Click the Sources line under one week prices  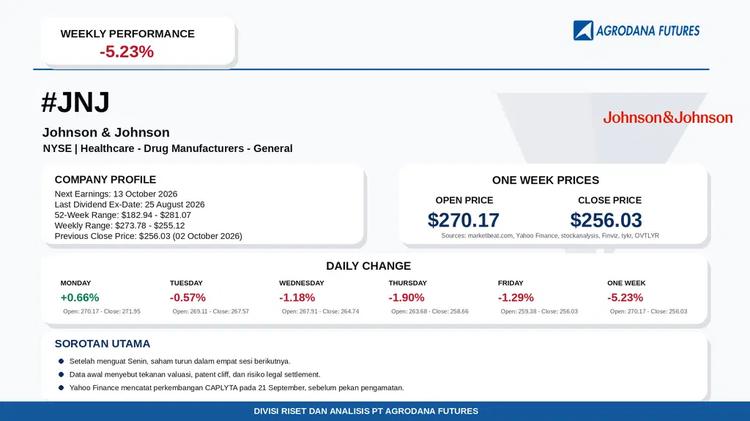550,236
